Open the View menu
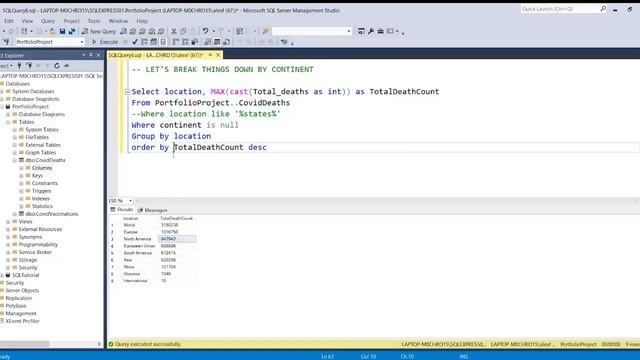This screenshot has height=360, width=640. point(27,21)
